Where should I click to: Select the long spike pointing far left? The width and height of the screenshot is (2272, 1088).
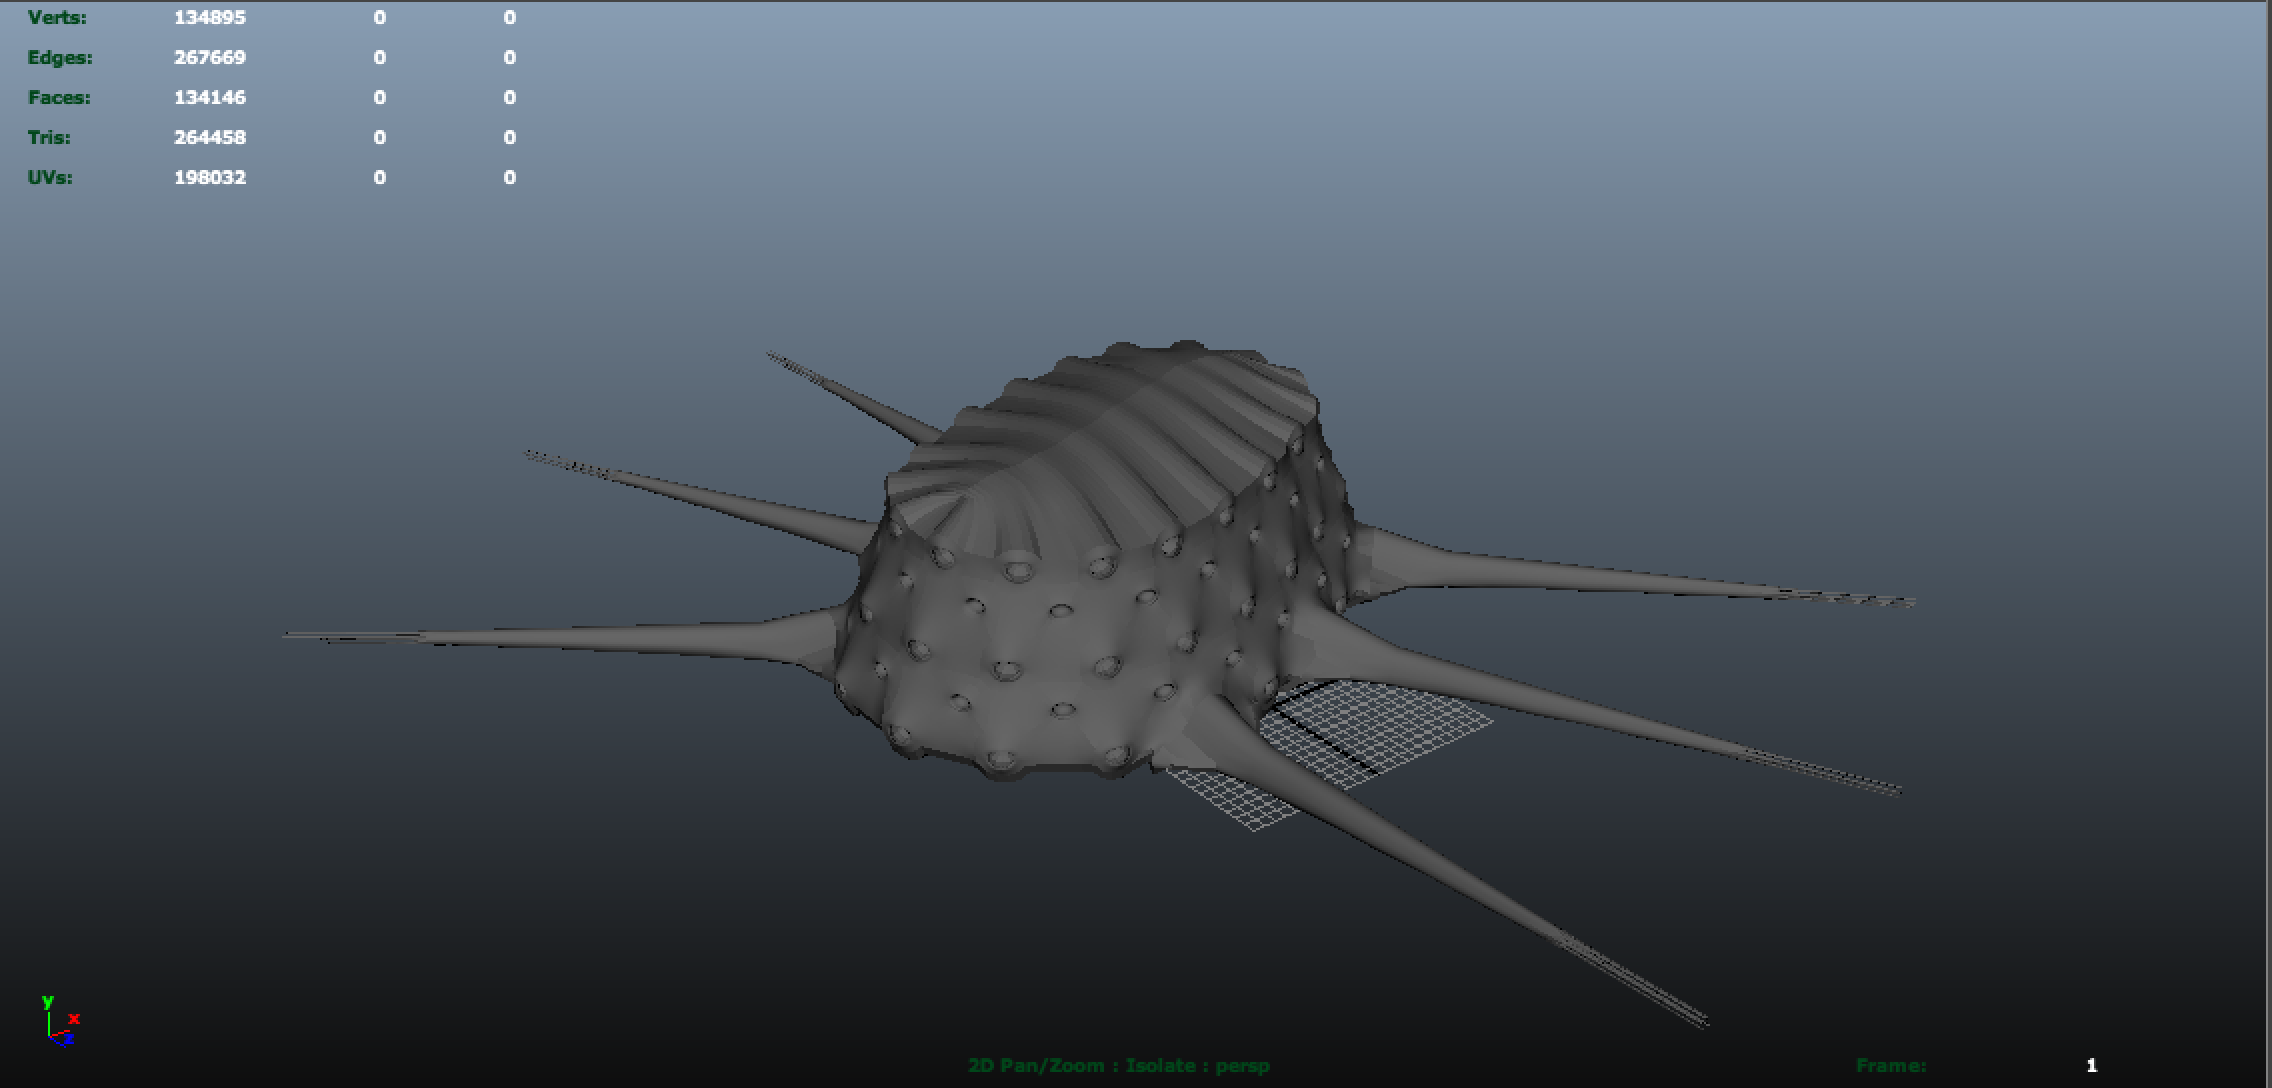coord(600,637)
